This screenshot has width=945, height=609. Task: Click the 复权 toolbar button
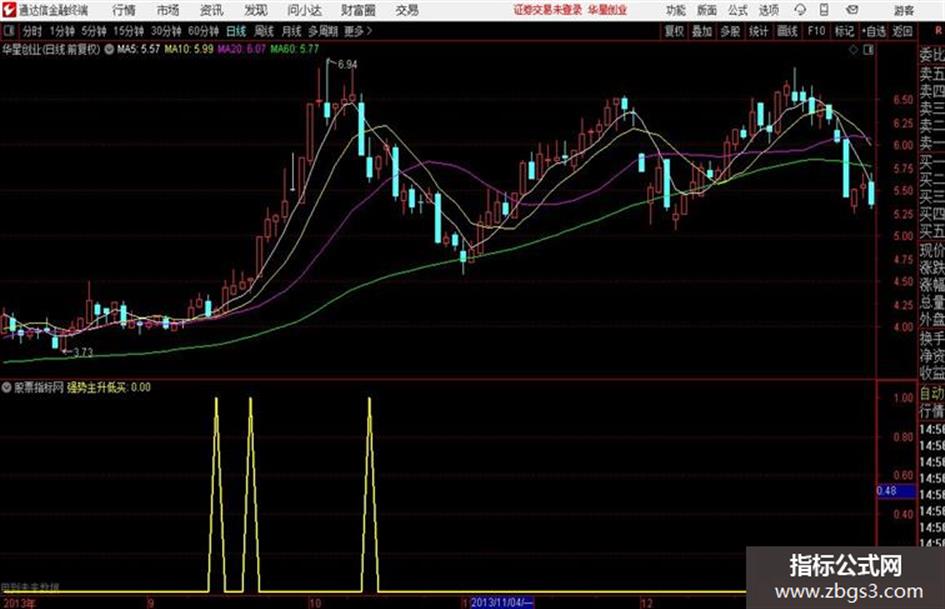coord(673,31)
